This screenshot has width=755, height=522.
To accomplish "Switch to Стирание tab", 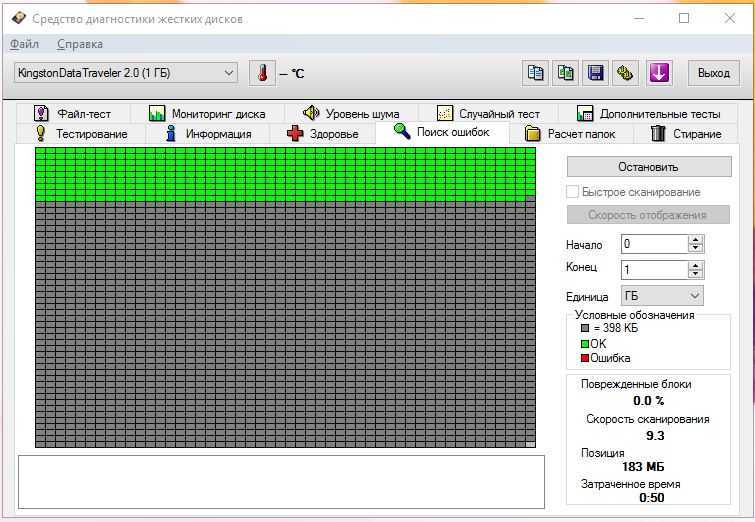I will (x=686, y=133).
